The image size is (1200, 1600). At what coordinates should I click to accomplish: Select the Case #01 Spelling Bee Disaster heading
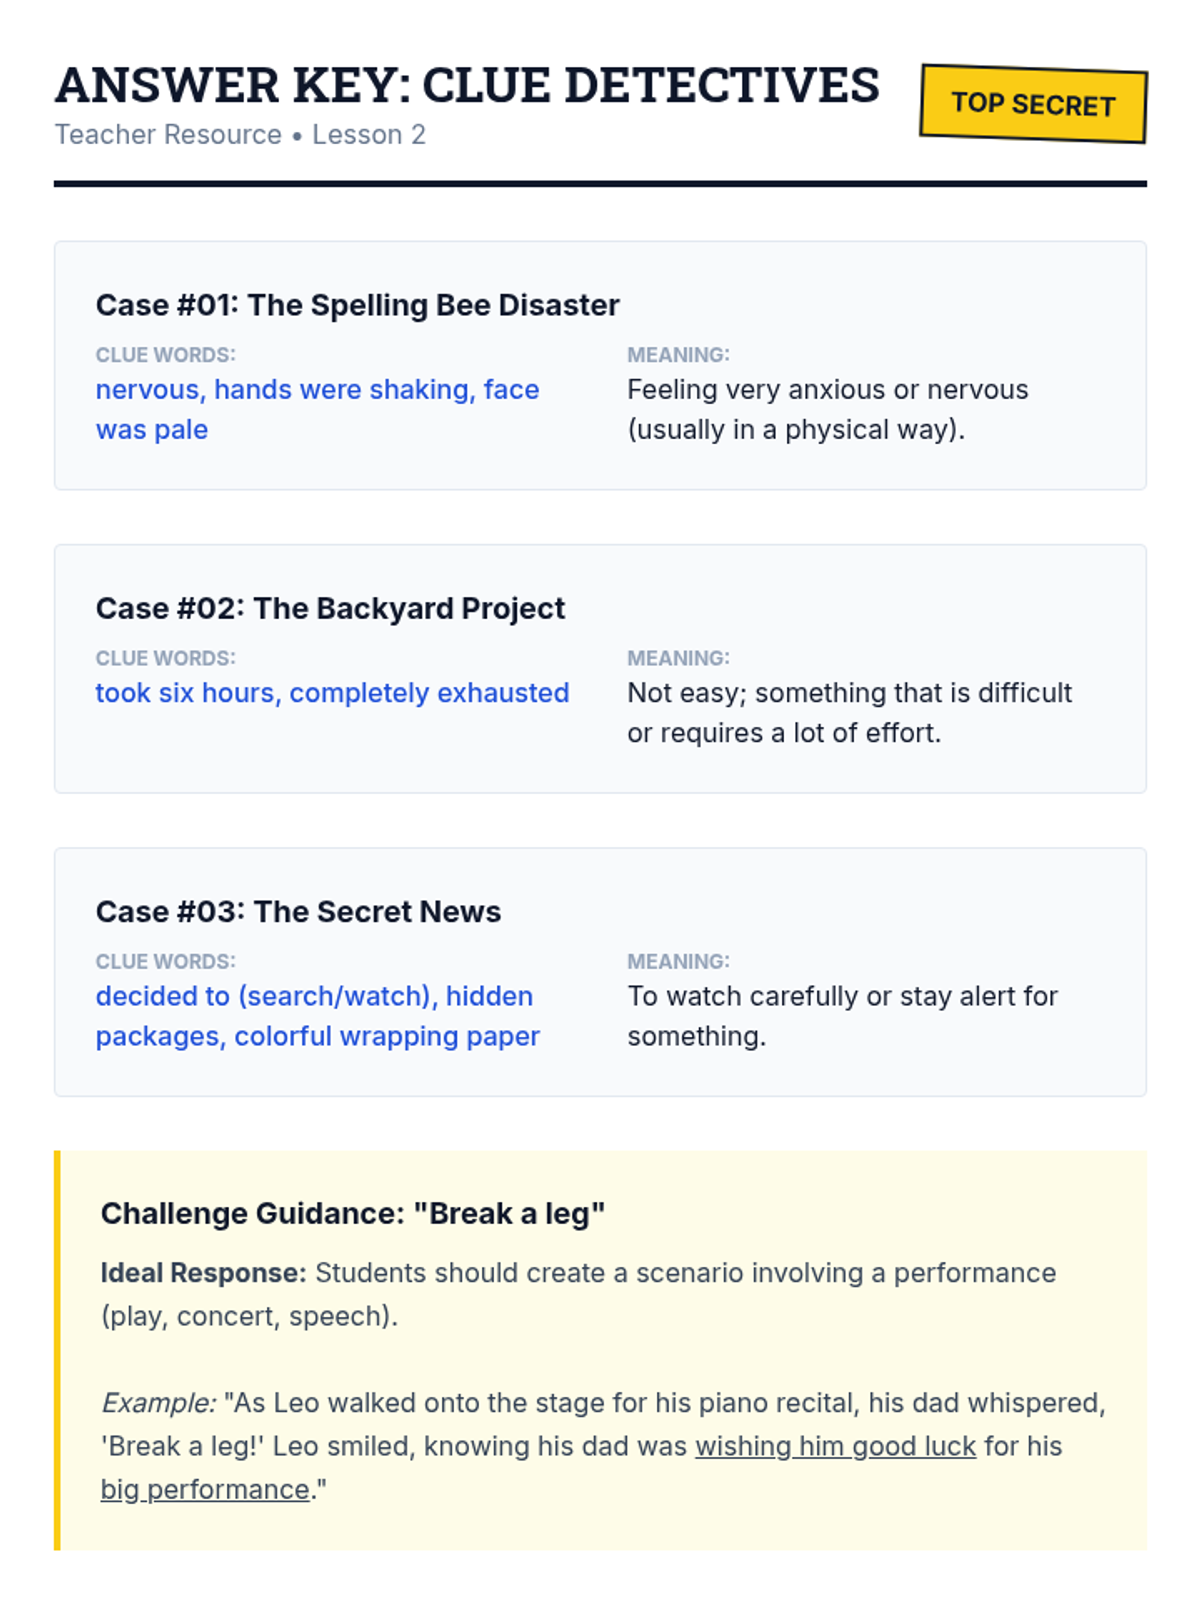click(357, 305)
